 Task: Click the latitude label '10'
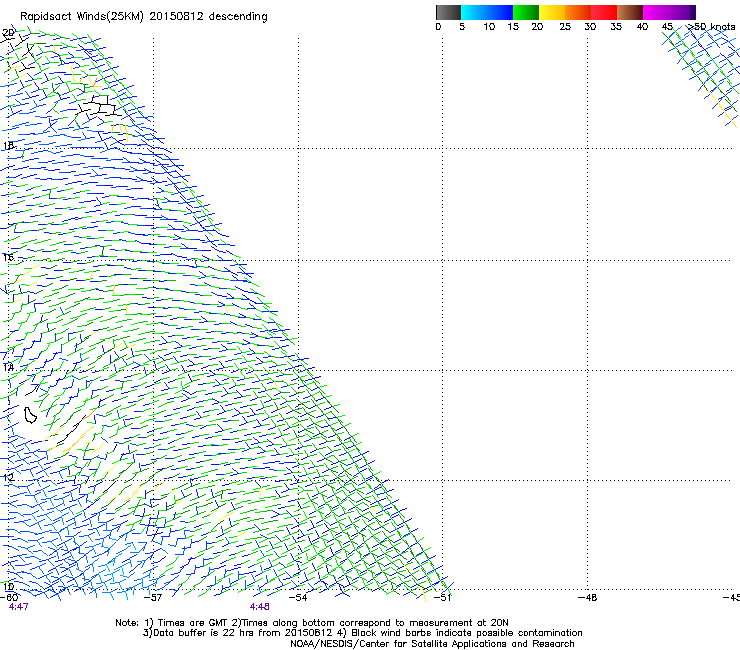click(8, 587)
